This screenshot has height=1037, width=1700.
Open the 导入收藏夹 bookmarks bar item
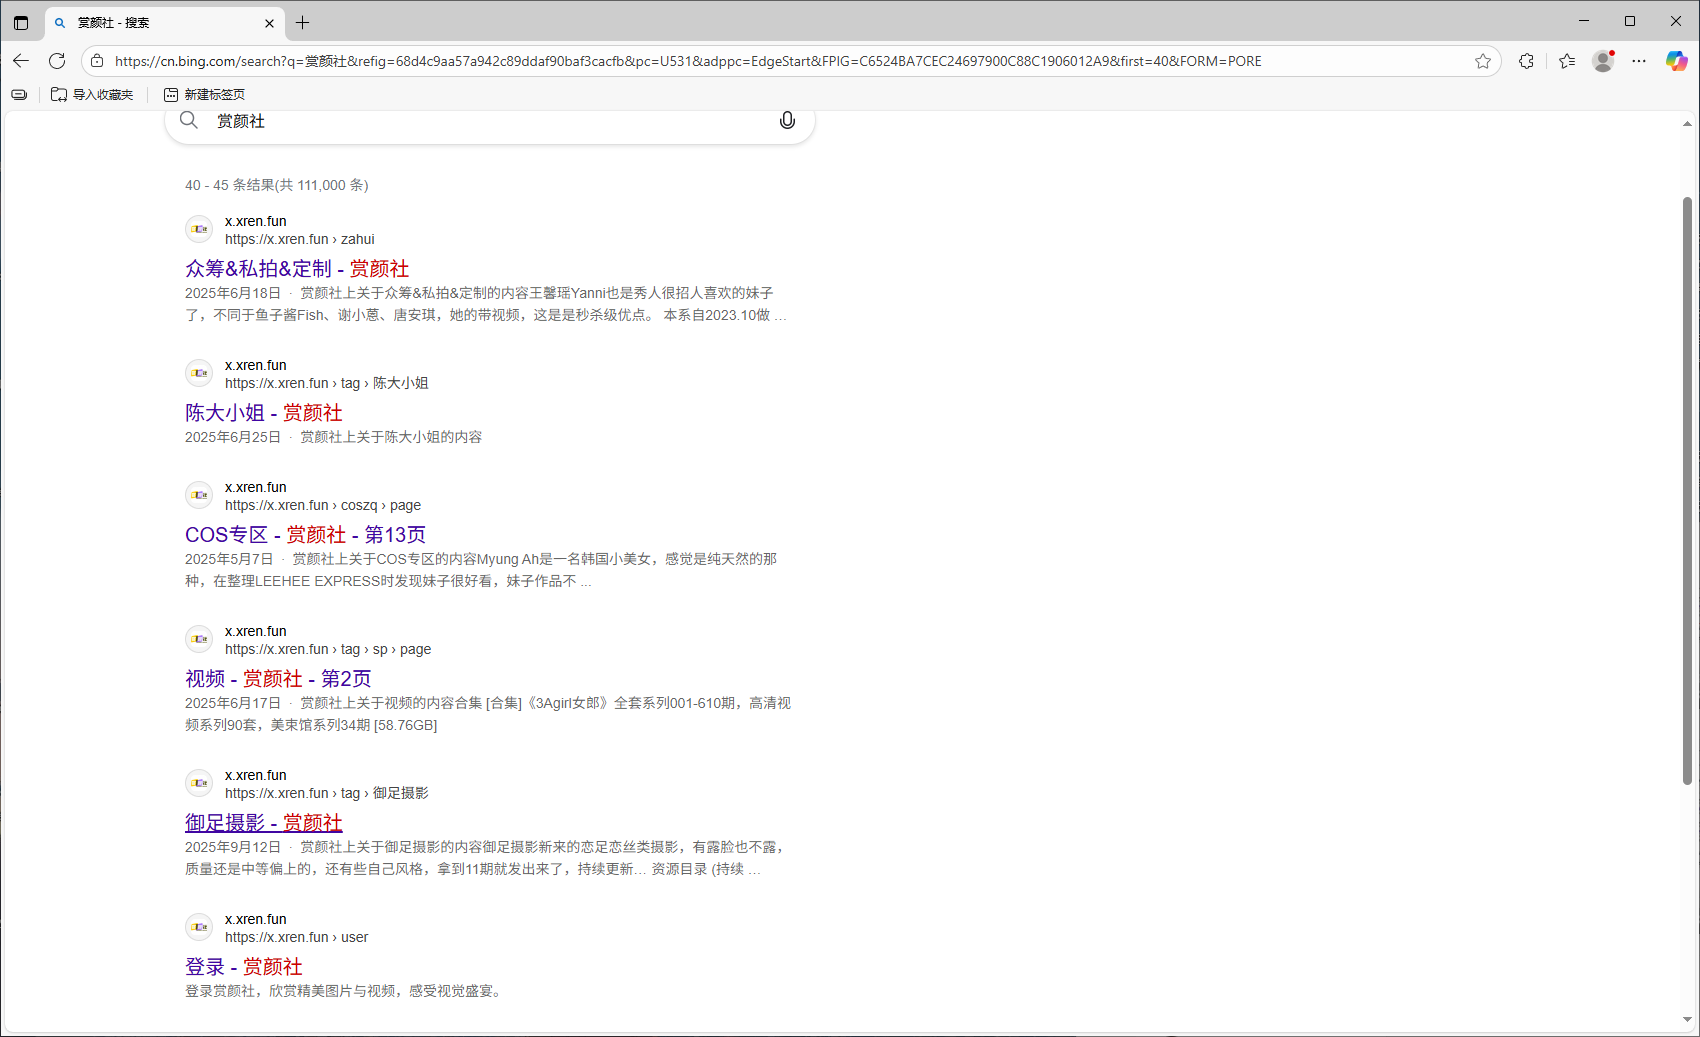(92, 94)
